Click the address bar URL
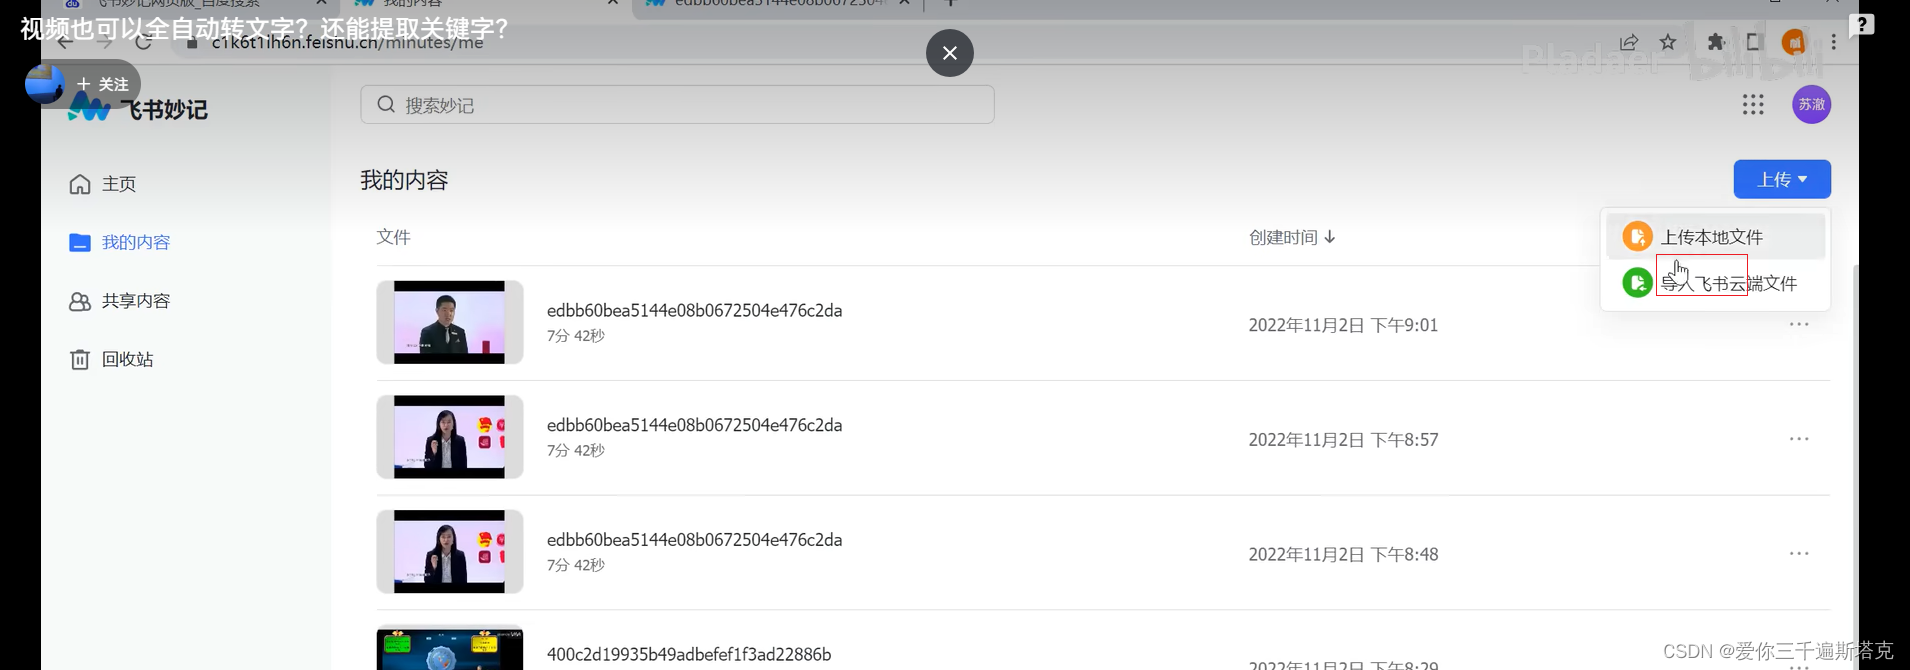Viewport: 1910px width, 670px height. point(347,43)
